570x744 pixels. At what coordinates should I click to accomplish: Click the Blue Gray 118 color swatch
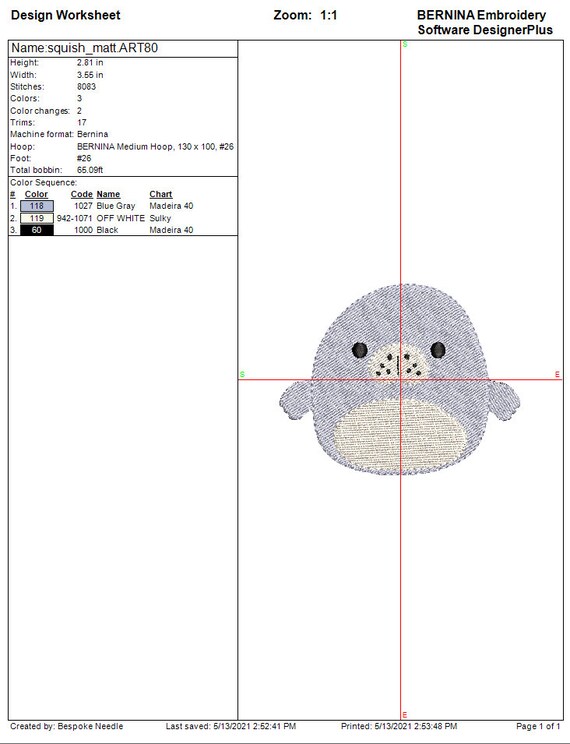tap(37, 206)
